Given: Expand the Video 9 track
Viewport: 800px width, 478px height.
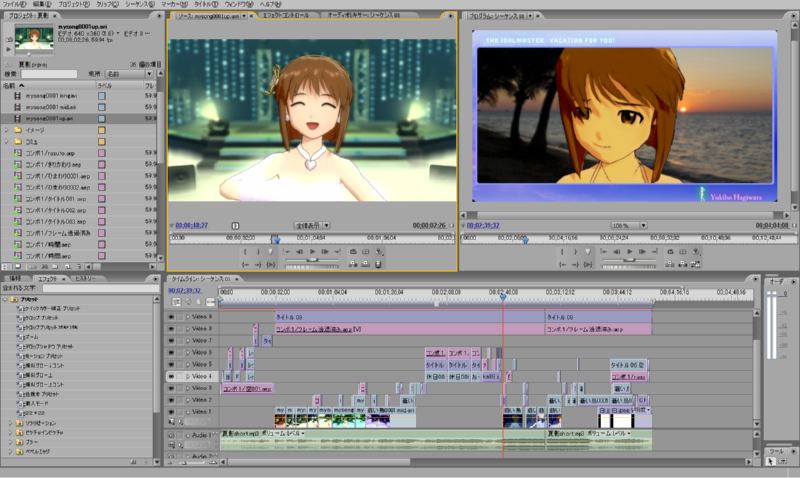Looking at the screenshot, I should (188, 317).
